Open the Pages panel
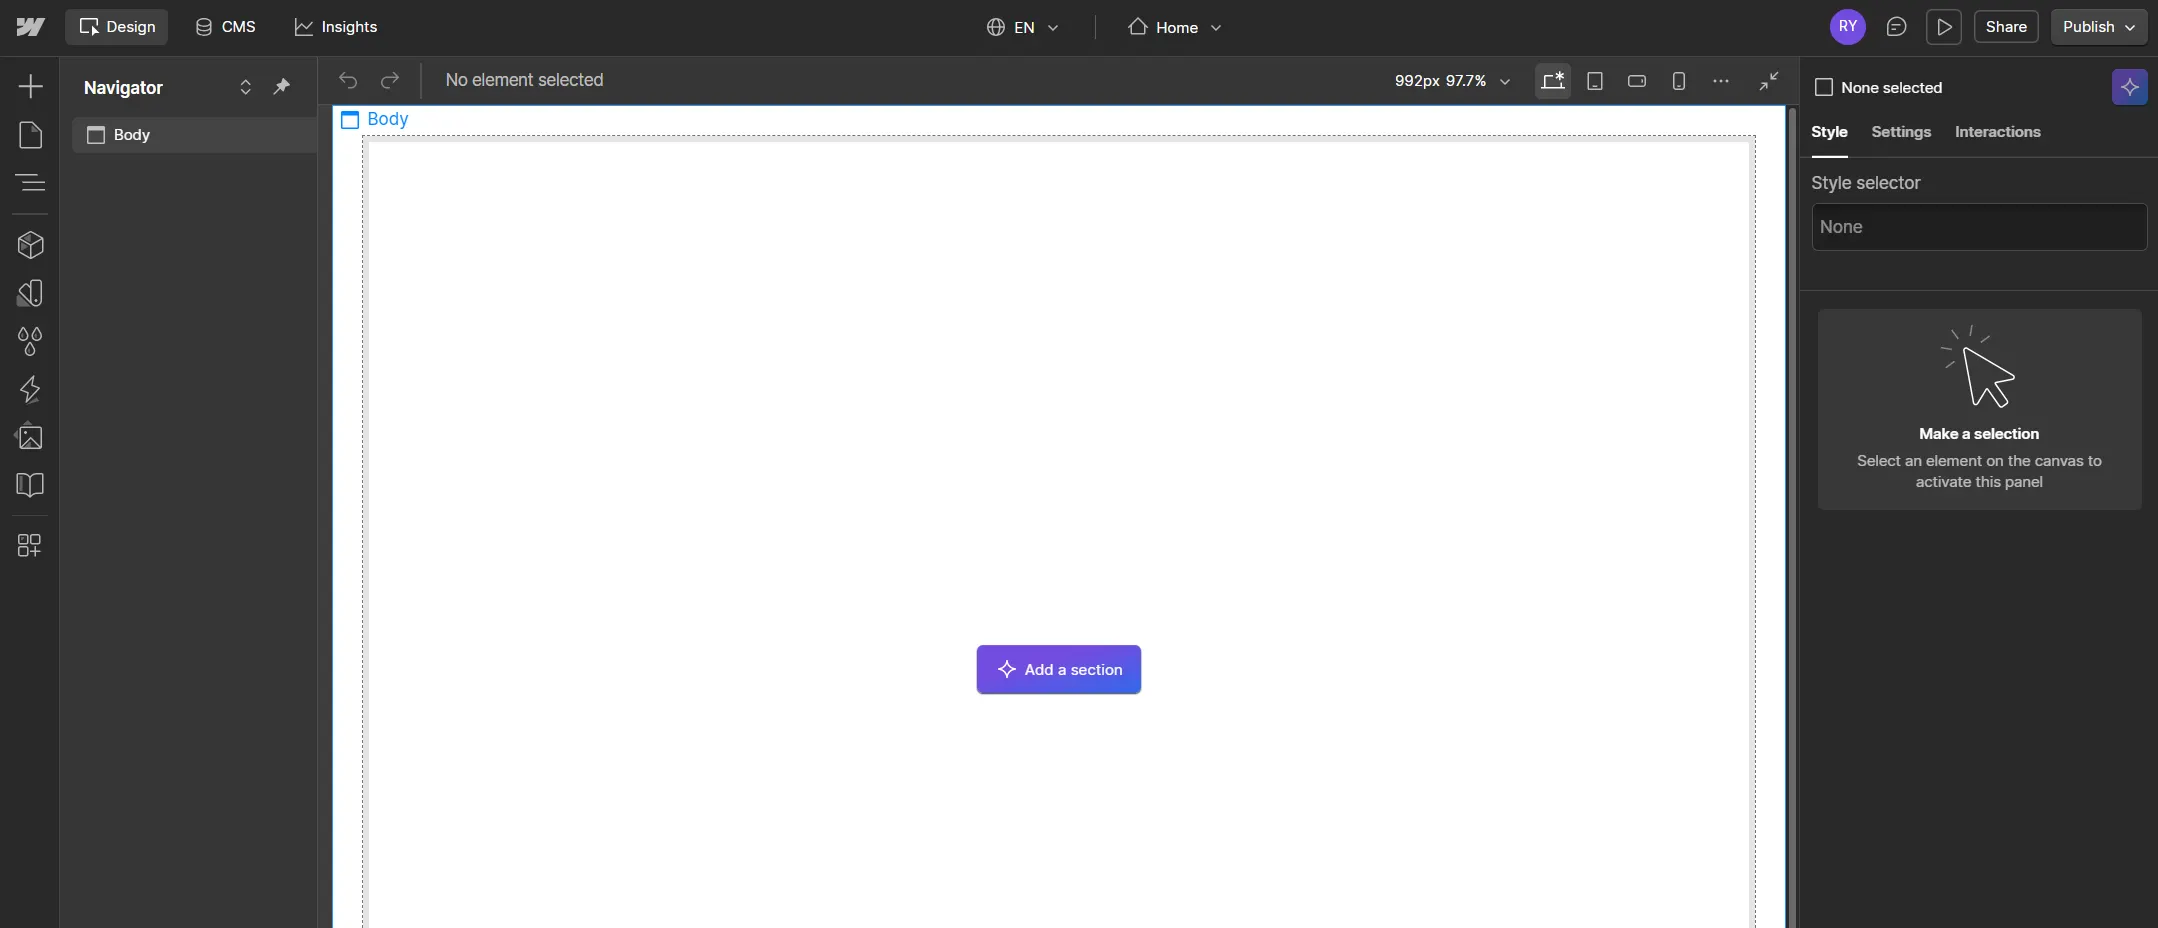The height and width of the screenshot is (928, 2158). coord(30,135)
